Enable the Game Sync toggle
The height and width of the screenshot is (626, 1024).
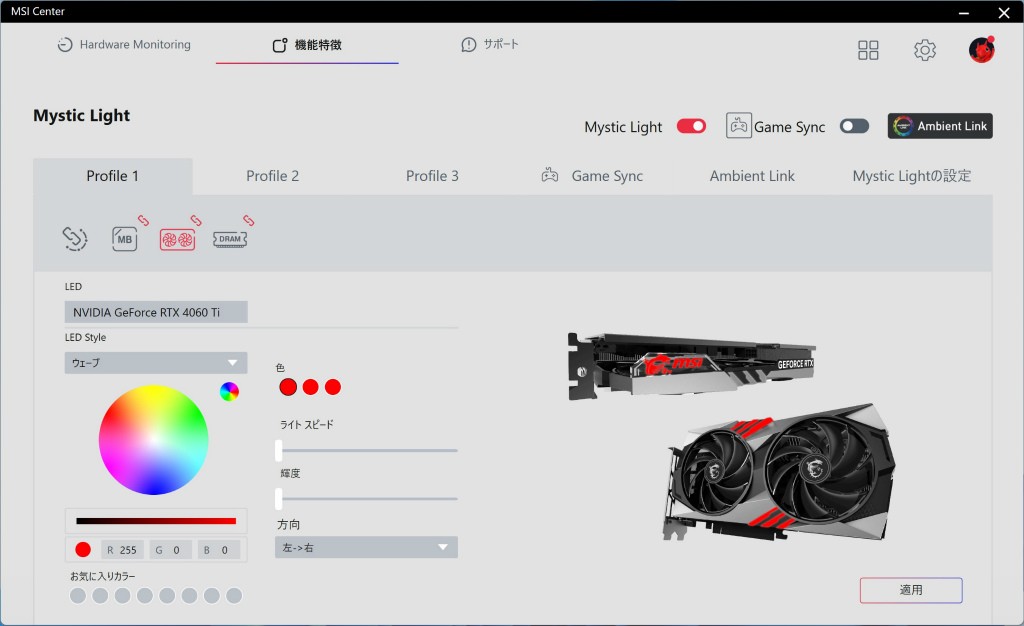point(854,126)
